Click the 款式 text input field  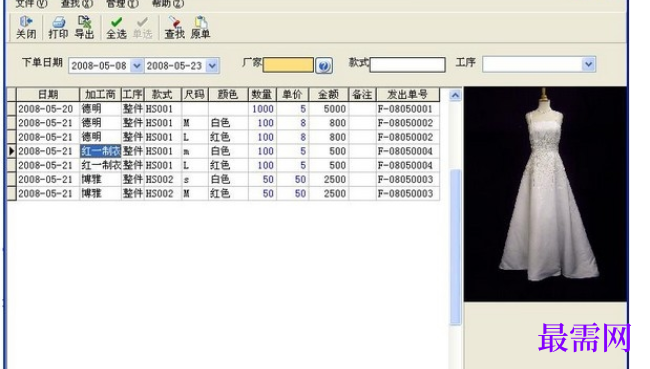[x=407, y=65]
